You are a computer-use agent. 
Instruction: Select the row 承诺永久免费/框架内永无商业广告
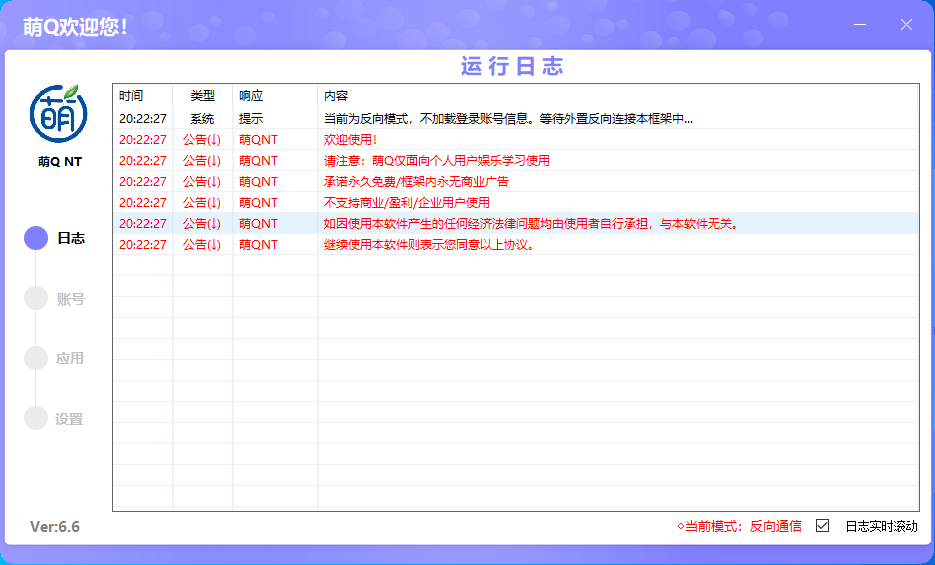click(x=516, y=181)
